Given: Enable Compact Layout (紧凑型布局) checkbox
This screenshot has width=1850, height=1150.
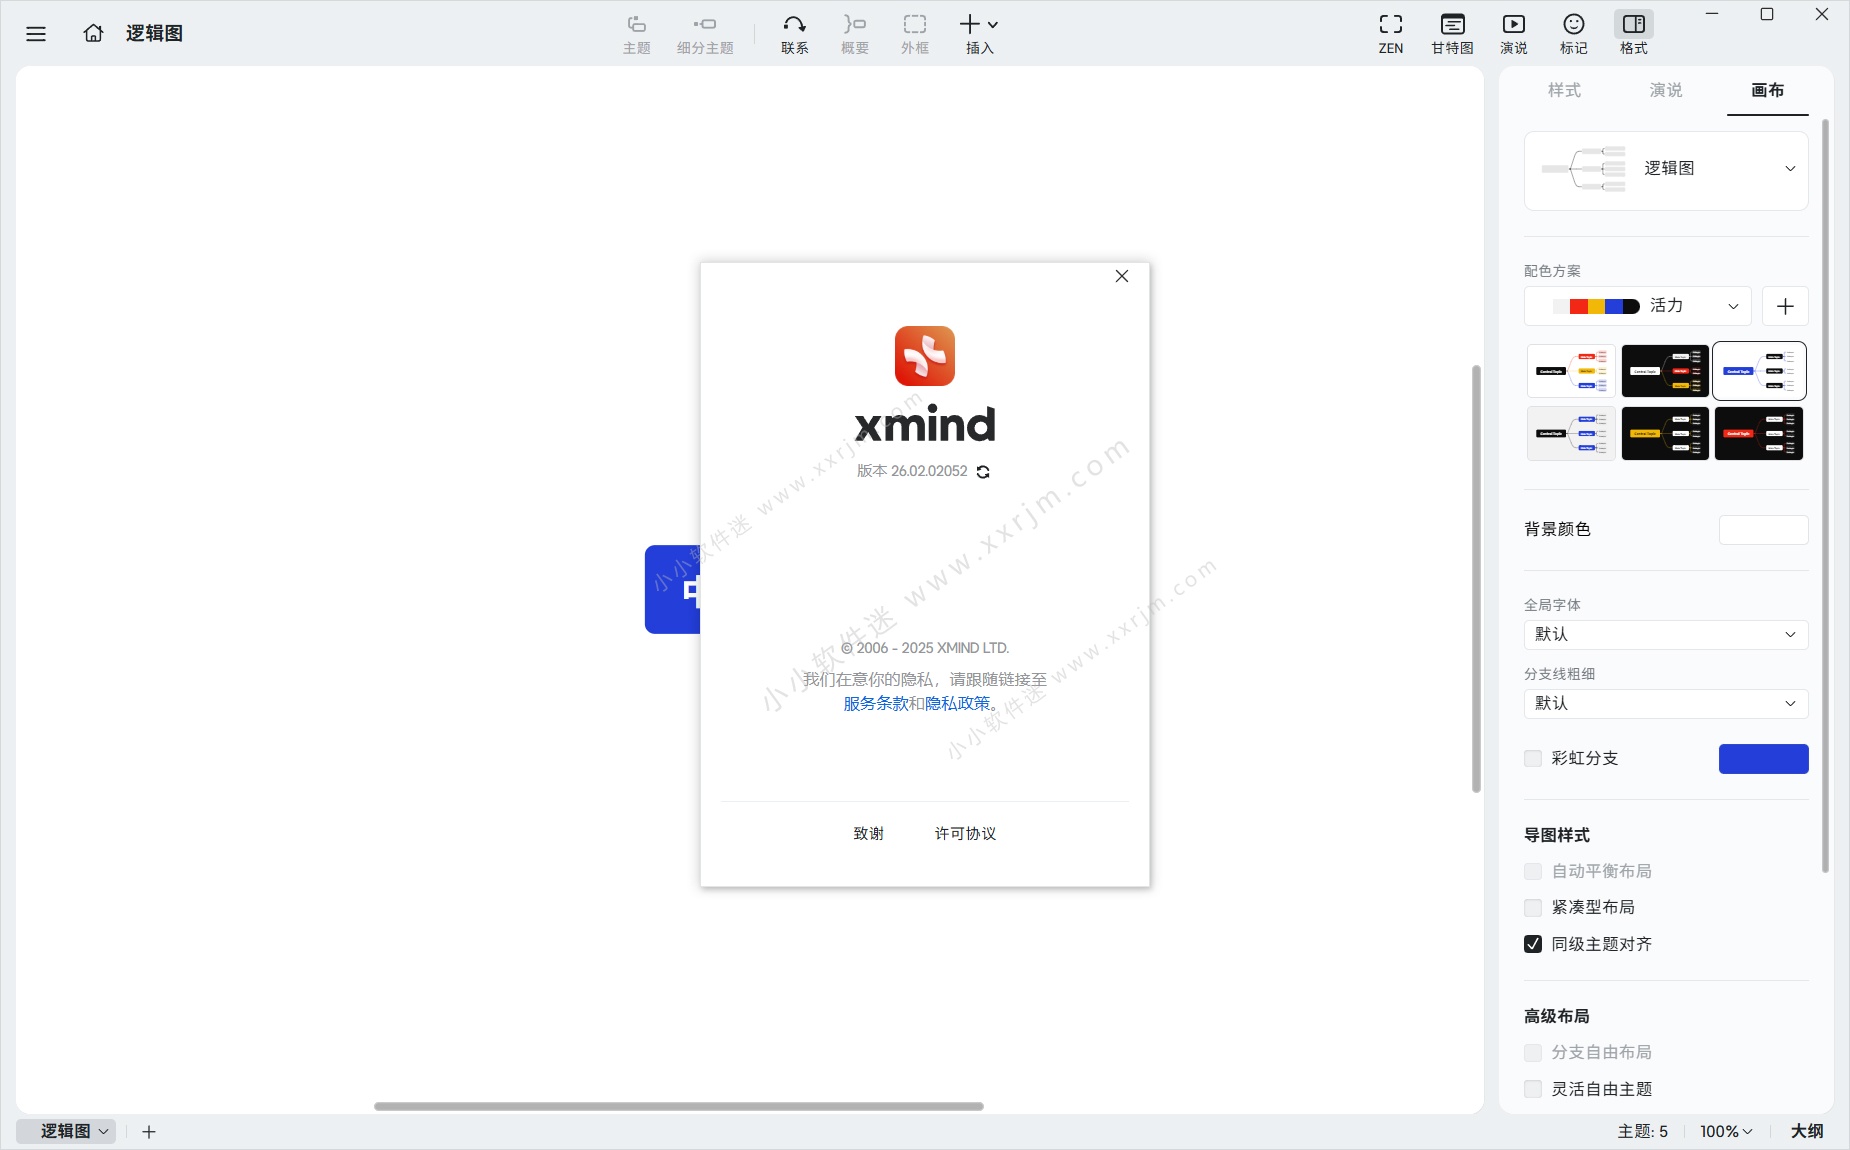Looking at the screenshot, I should coord(1533,908).
